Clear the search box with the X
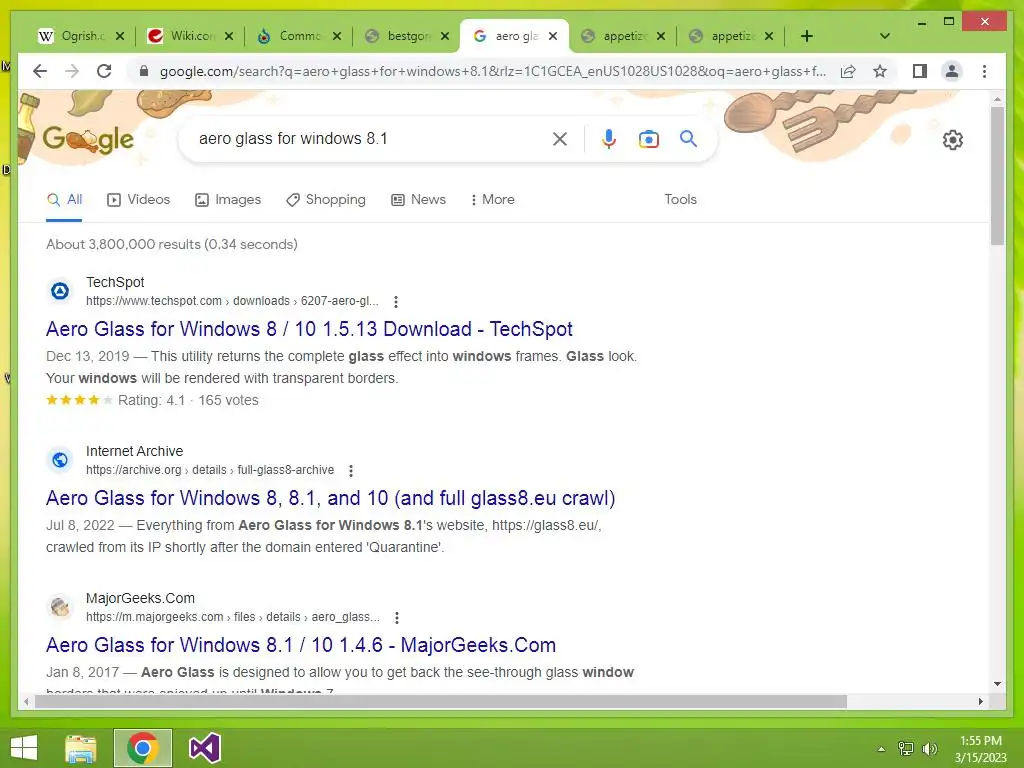This screenshot has height=768, width=1024. 560,139
